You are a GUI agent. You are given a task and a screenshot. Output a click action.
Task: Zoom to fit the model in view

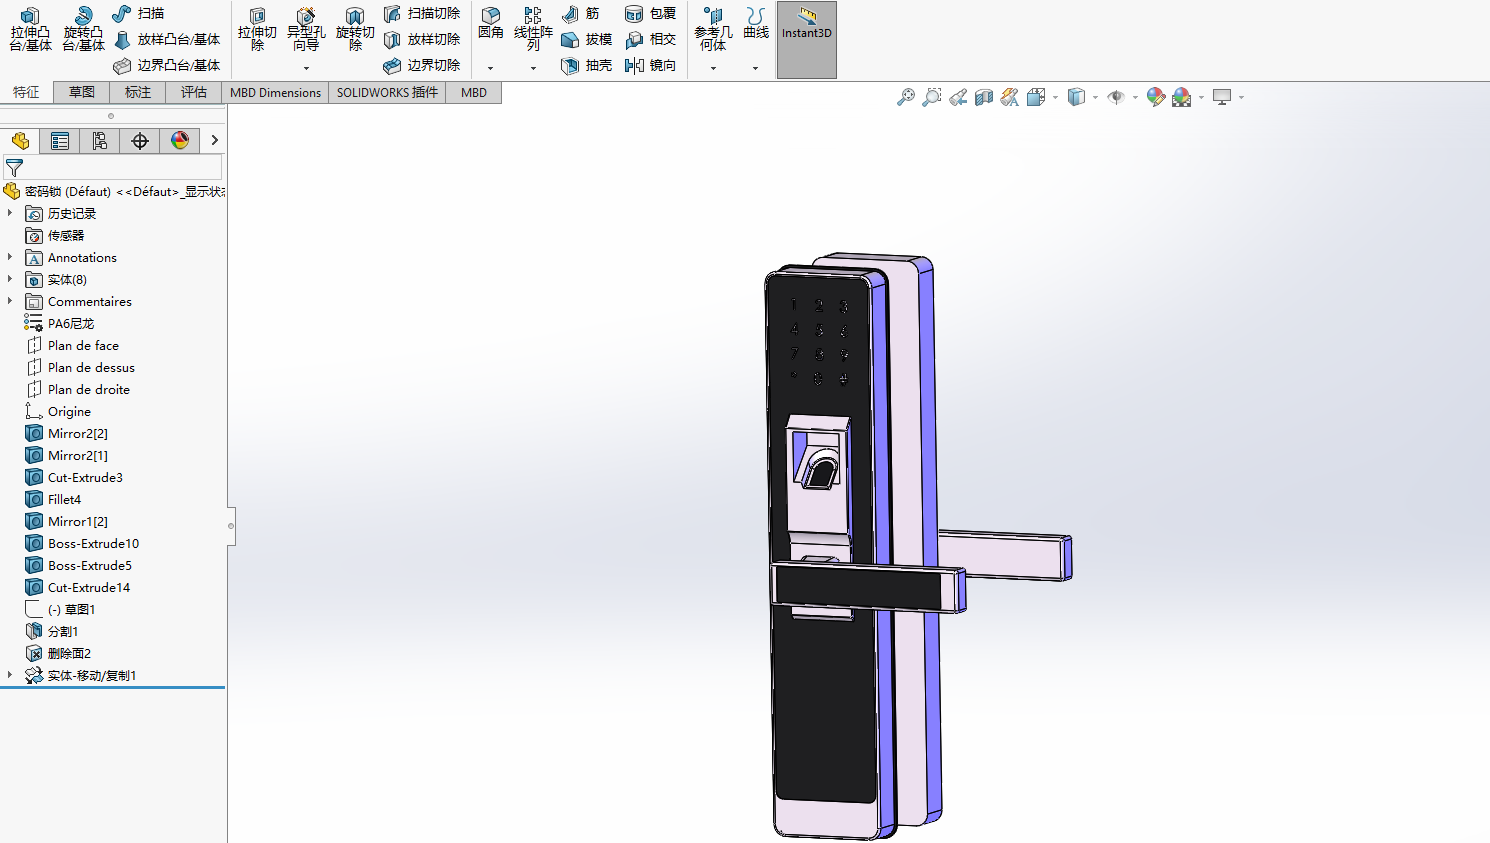point(906,97)
